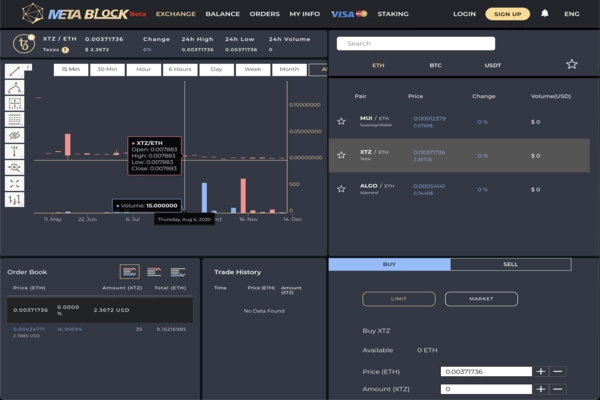This screenshot has width=600, height=400.
Task: Collapse the chart tools sidebar arrow
Action: coord(28,67)
